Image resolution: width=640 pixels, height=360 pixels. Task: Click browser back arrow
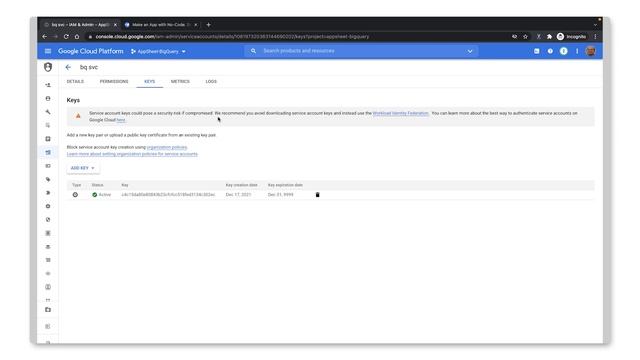pos(44,37)
